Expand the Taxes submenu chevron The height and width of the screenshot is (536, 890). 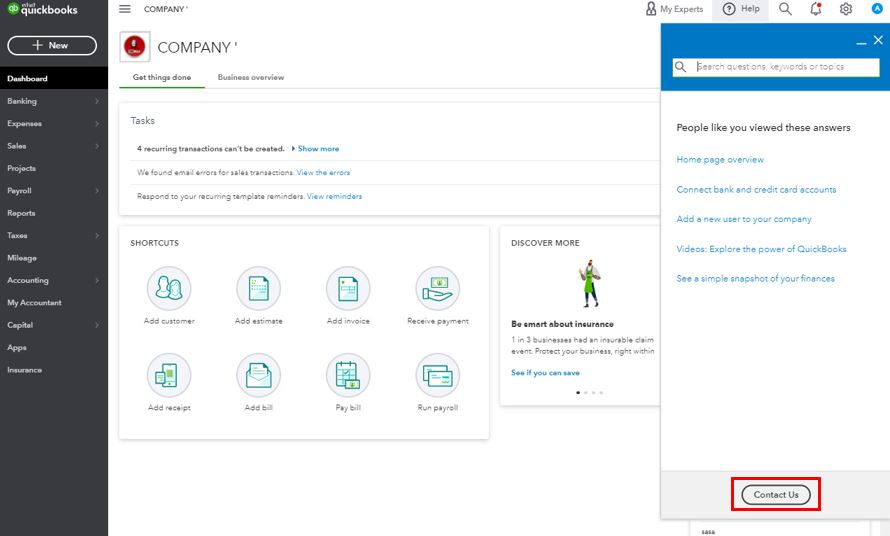[97, 235]
